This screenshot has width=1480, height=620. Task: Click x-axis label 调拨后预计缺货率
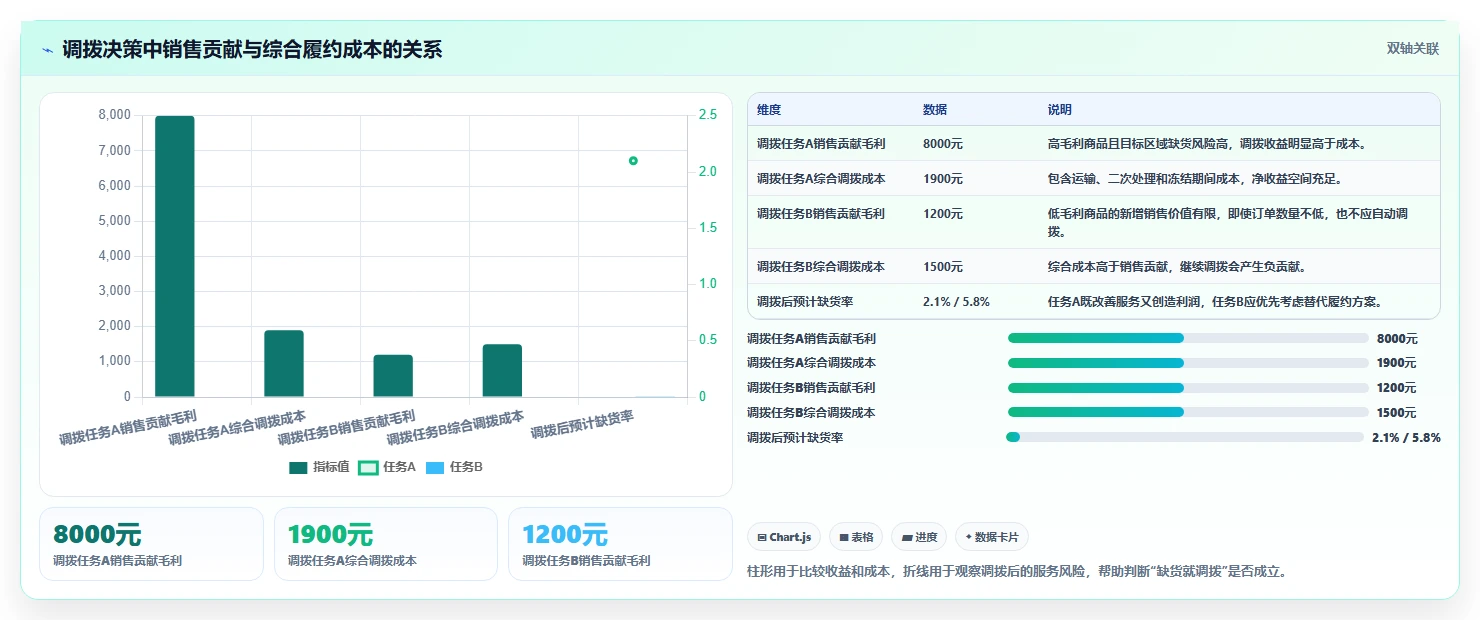(x=583, y=425)
